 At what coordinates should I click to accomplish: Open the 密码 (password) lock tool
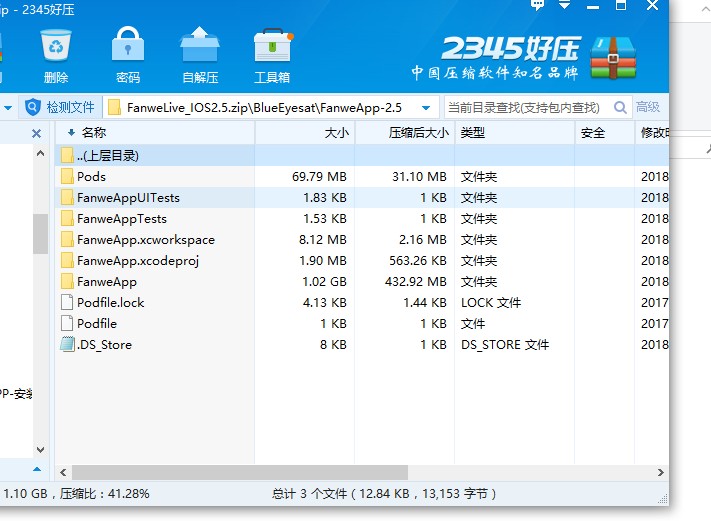click(128, 44)
